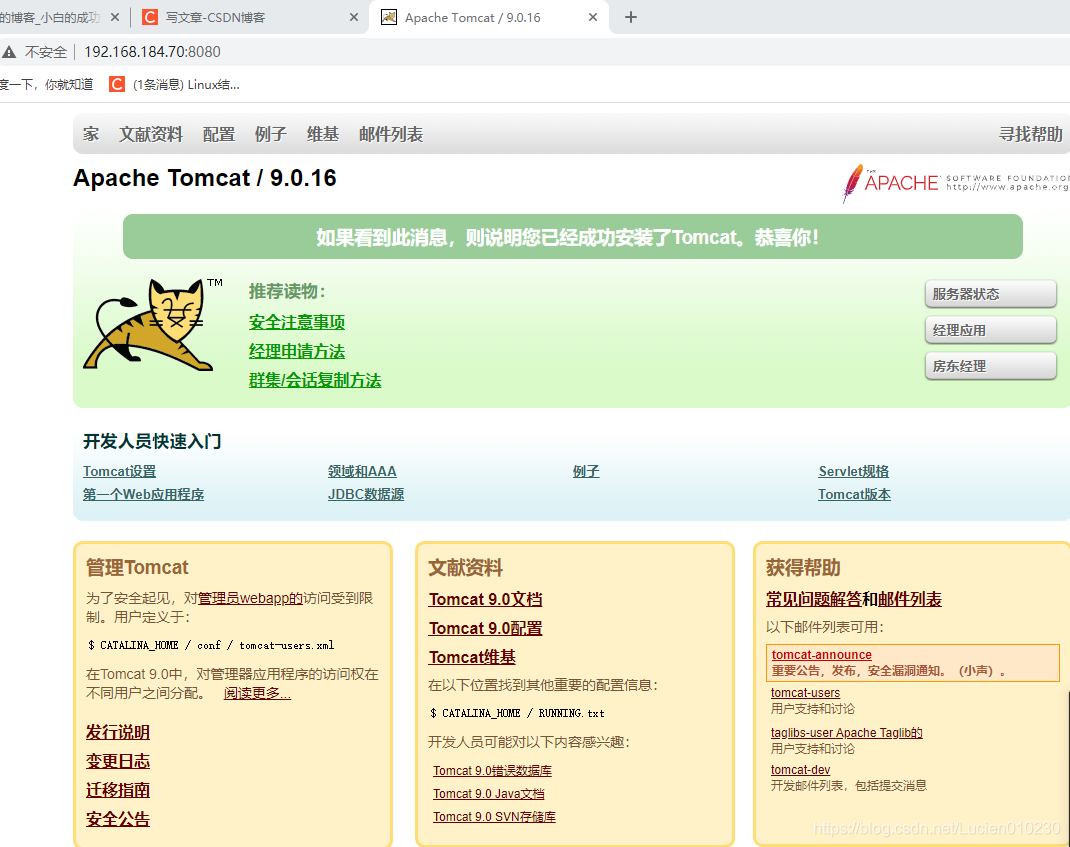The width and height of the screenshot is (1070, 847).
Task: Open the 文献资料 navigation item
Action: 151,134
